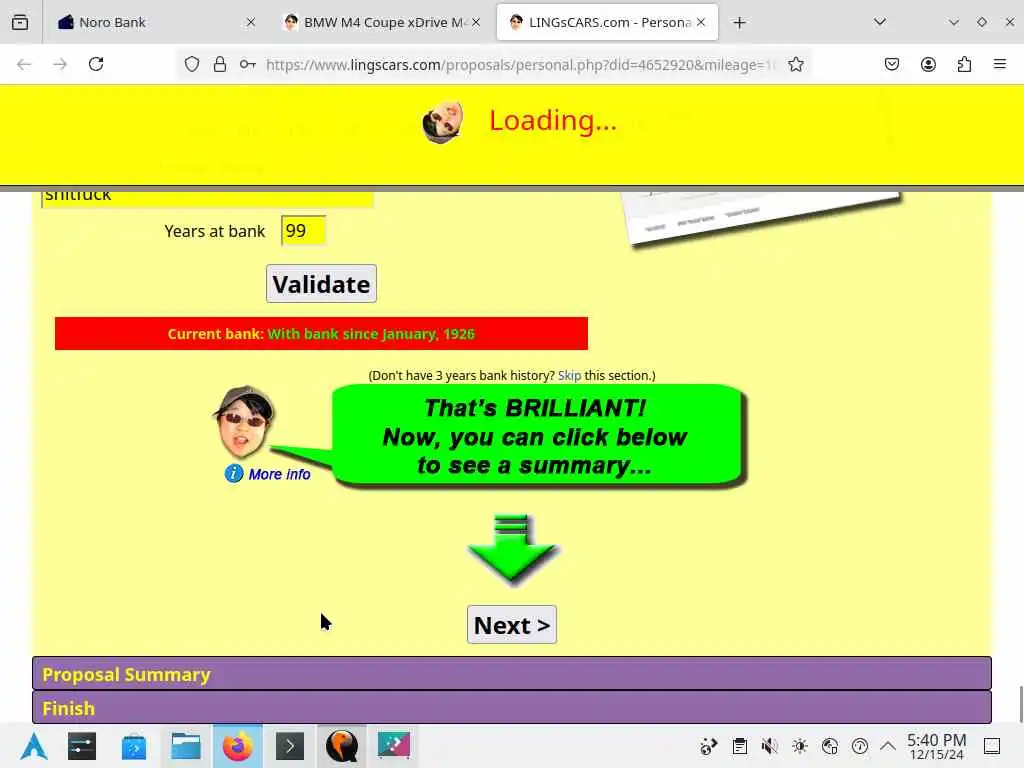This screenshot has width=1024, height=768.
Task: Click the red Current bank status bar
Action: coord(321,334)
